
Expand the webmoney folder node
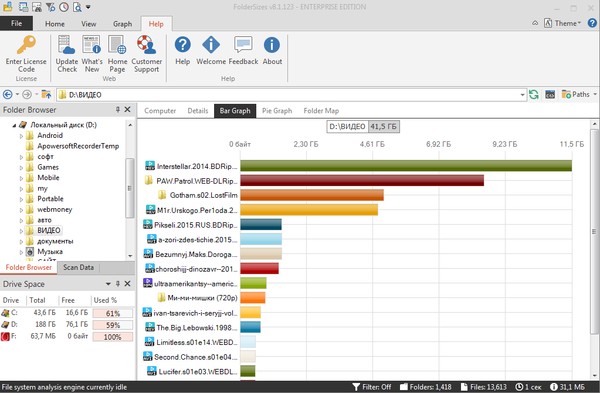[21, 210]
